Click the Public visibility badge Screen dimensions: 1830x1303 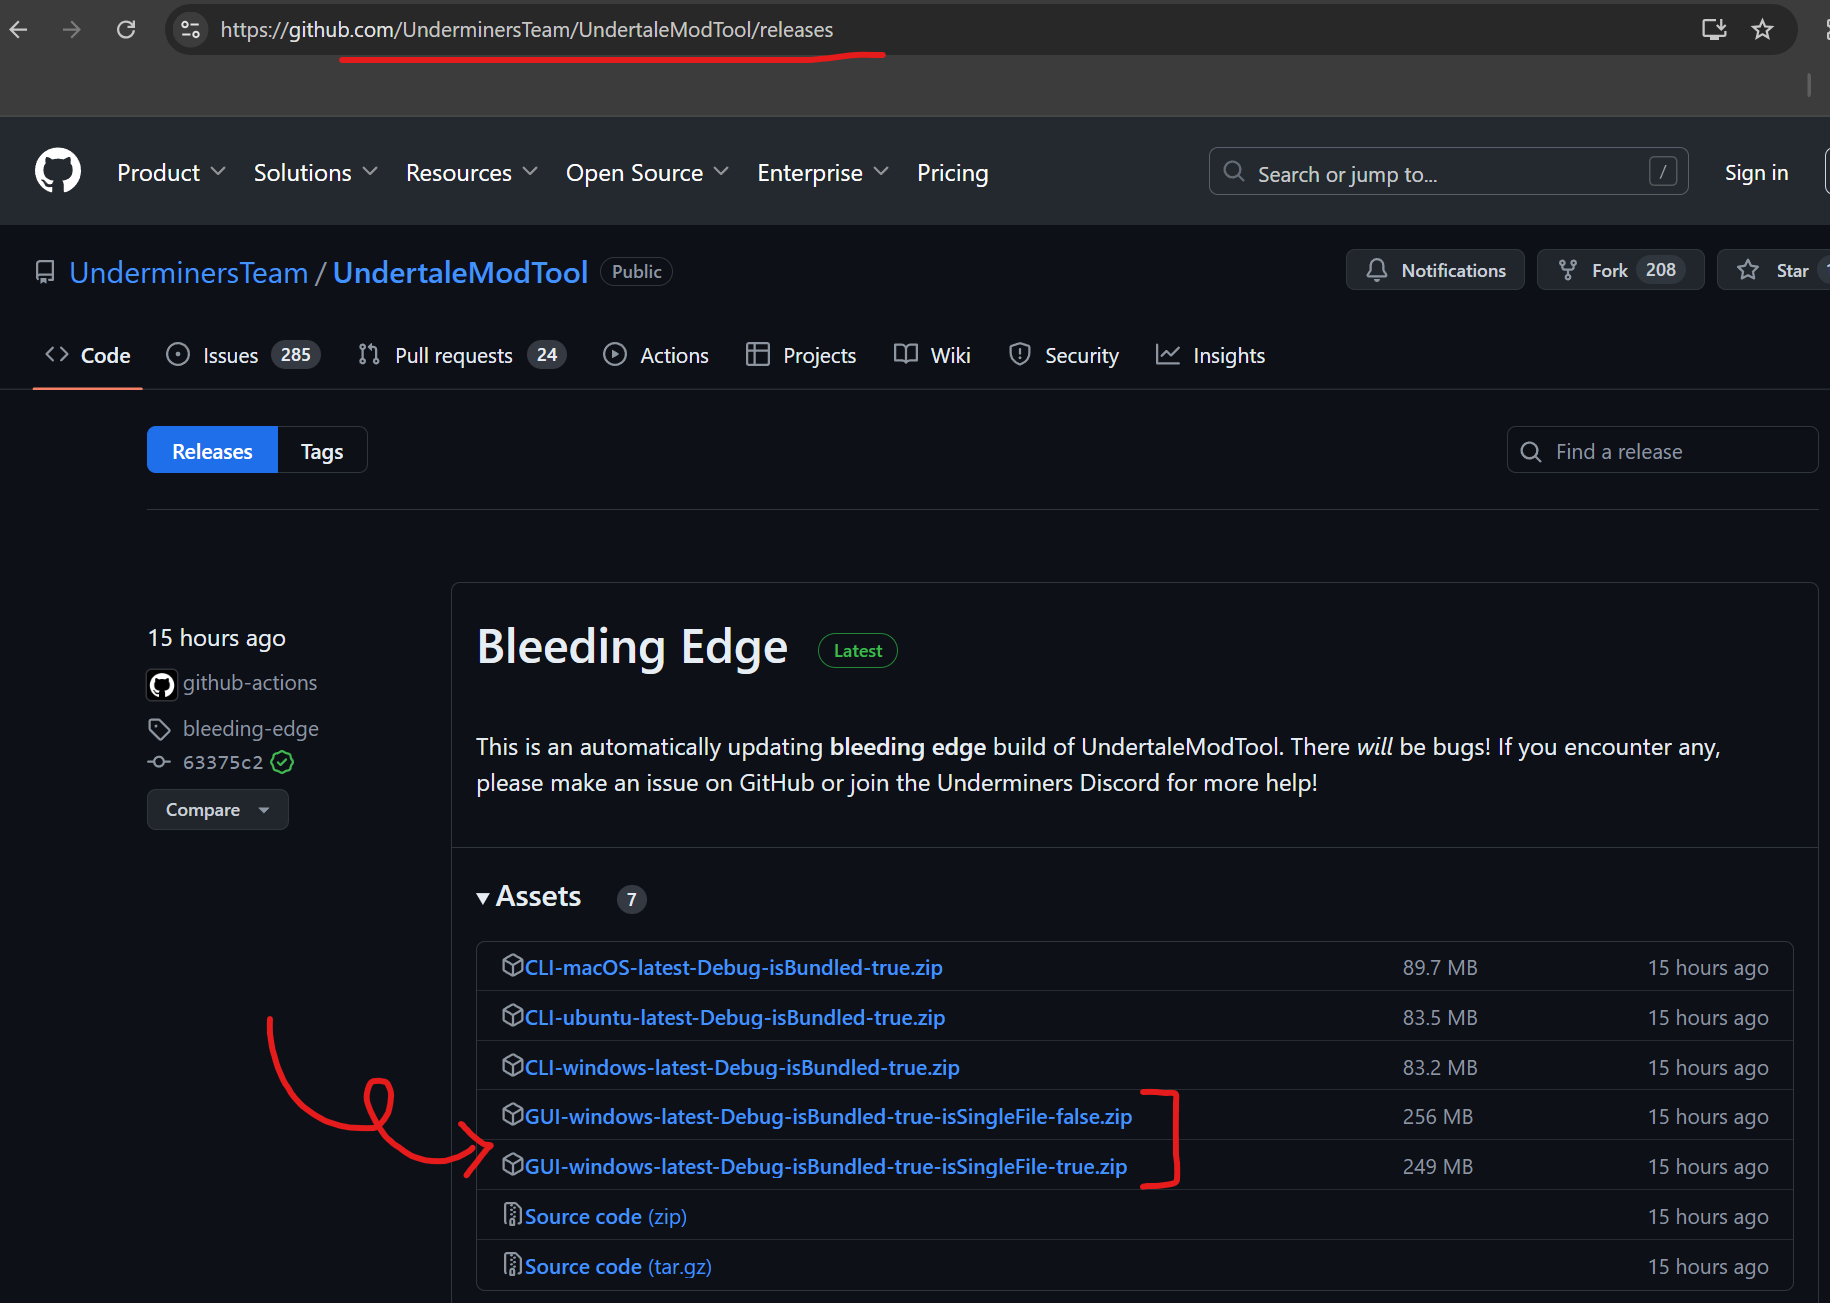[x=637, y=272]
